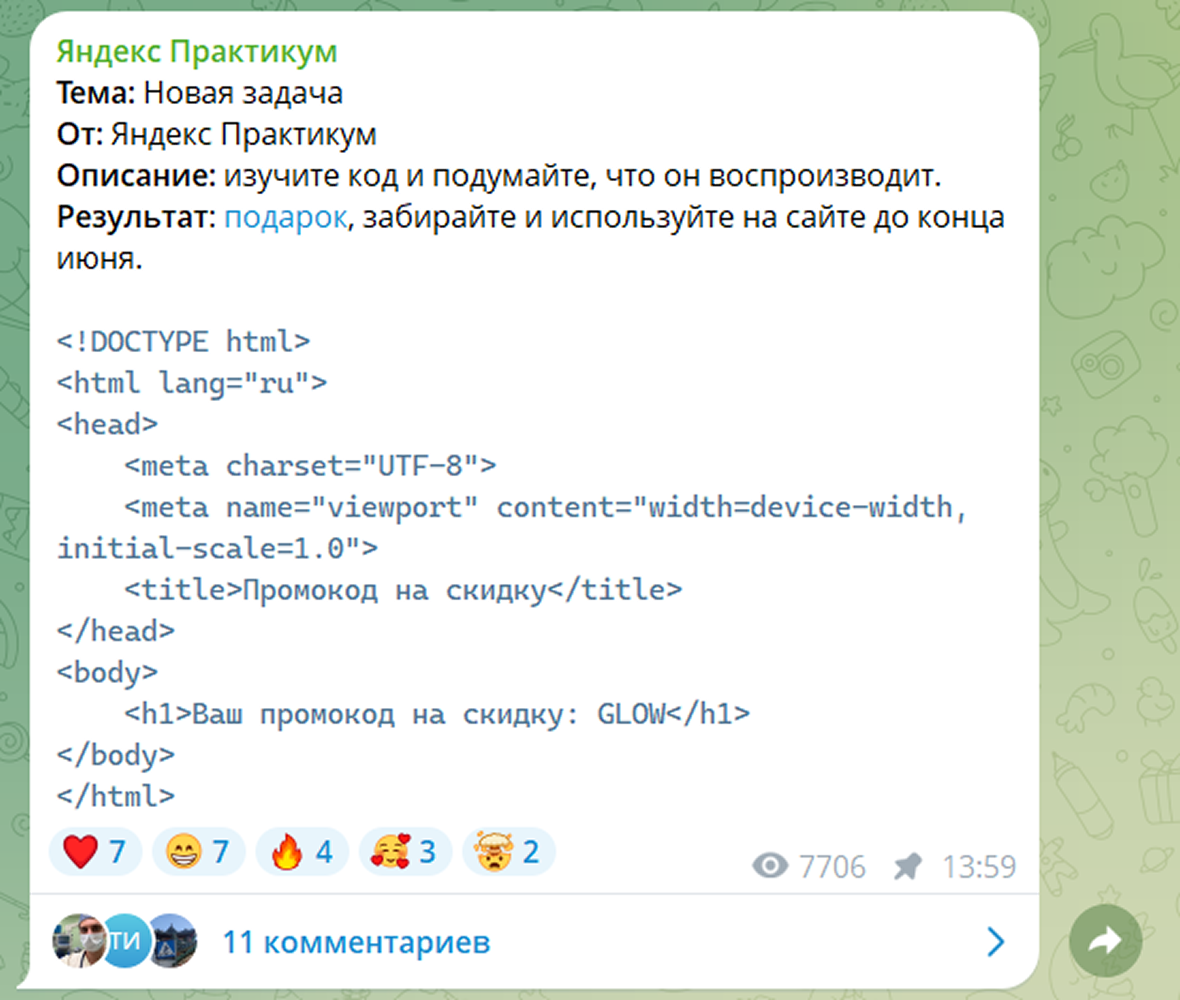The height and width of the screenshot is (1000, 1180).
Task: Click the third commenter avatar
Action: click(x=172, y=941)
